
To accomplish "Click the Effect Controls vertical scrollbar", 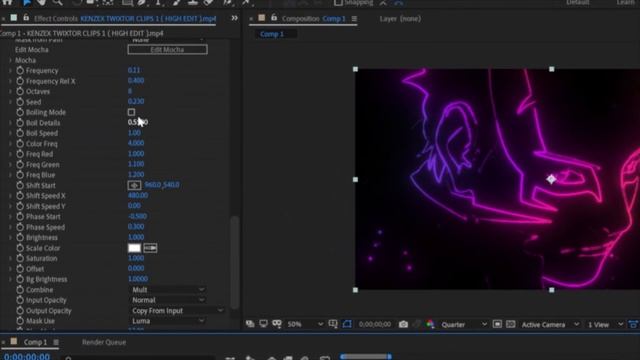I will coord(234,262).
